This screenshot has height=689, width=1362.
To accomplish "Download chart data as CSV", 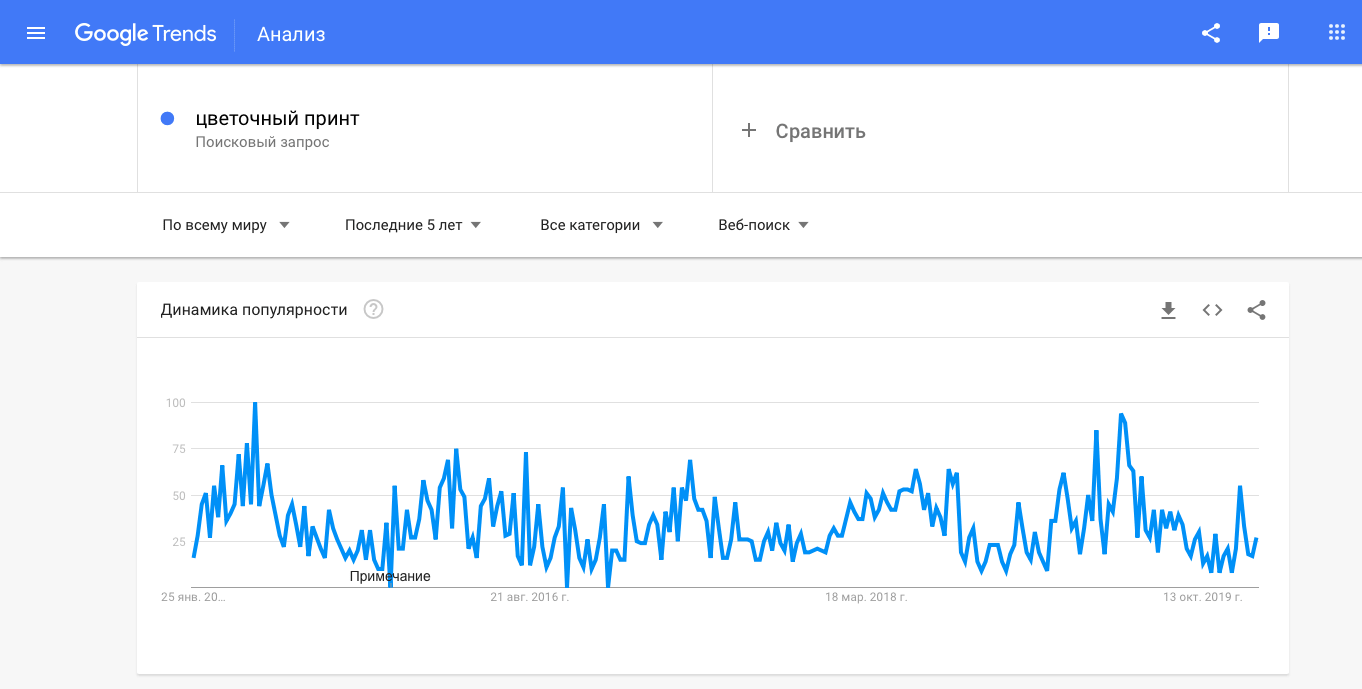I will click(x=1168, y=310).
